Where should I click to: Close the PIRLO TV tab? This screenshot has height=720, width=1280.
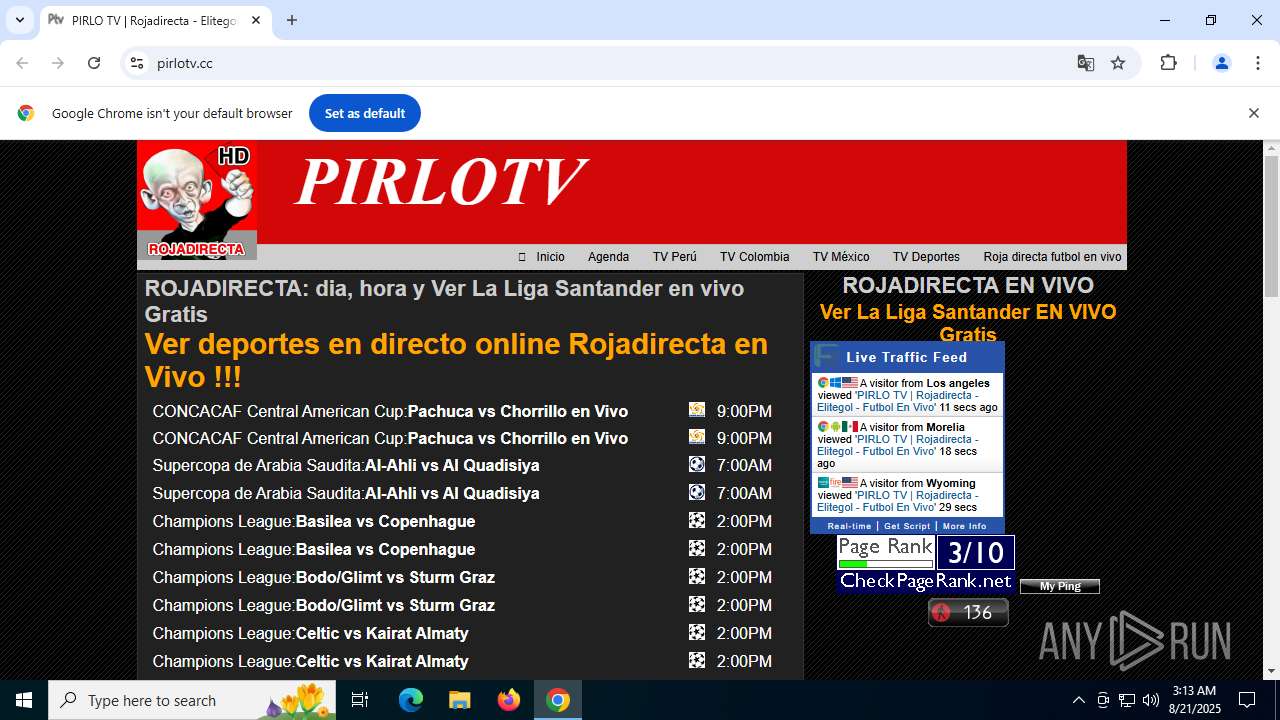(256, 20)
